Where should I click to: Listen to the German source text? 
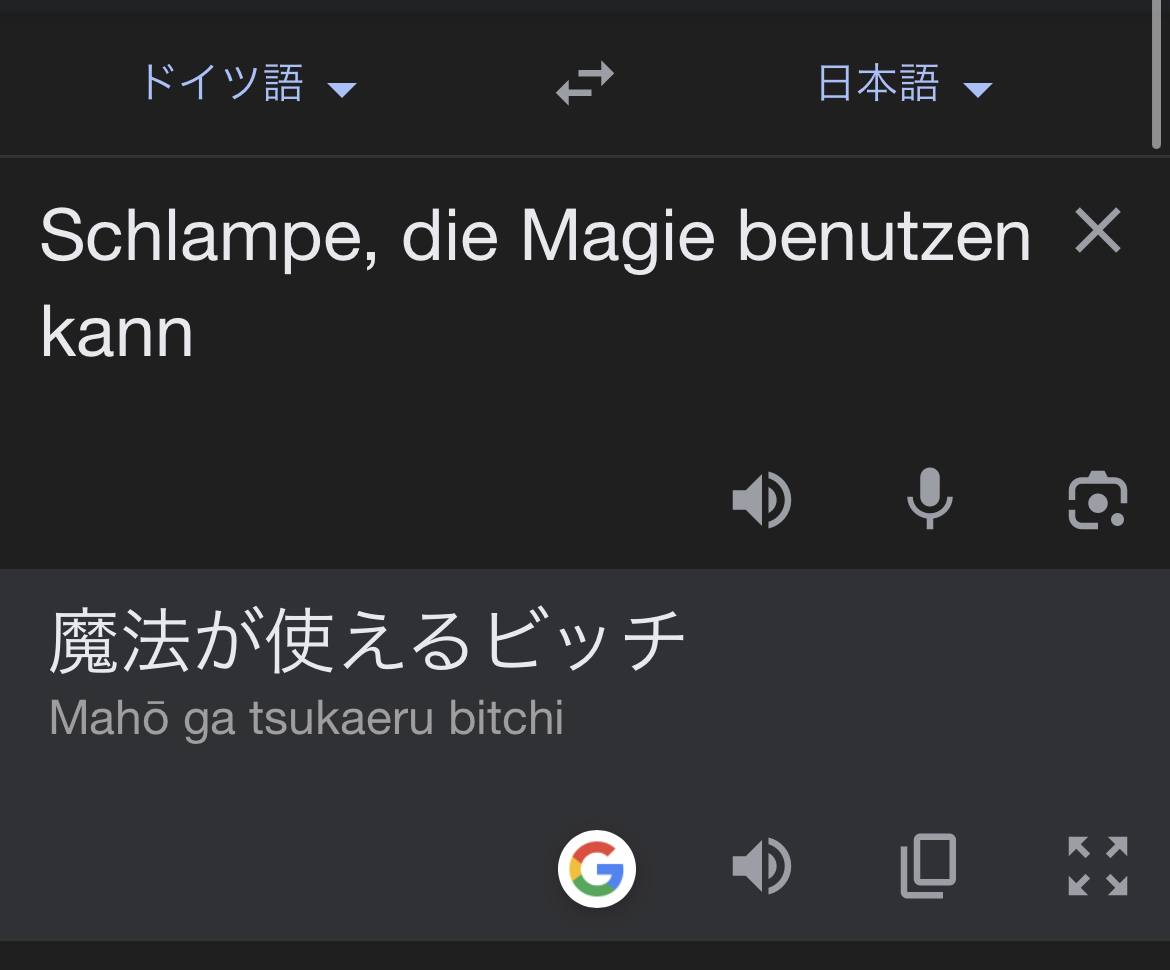coord(762,499)
